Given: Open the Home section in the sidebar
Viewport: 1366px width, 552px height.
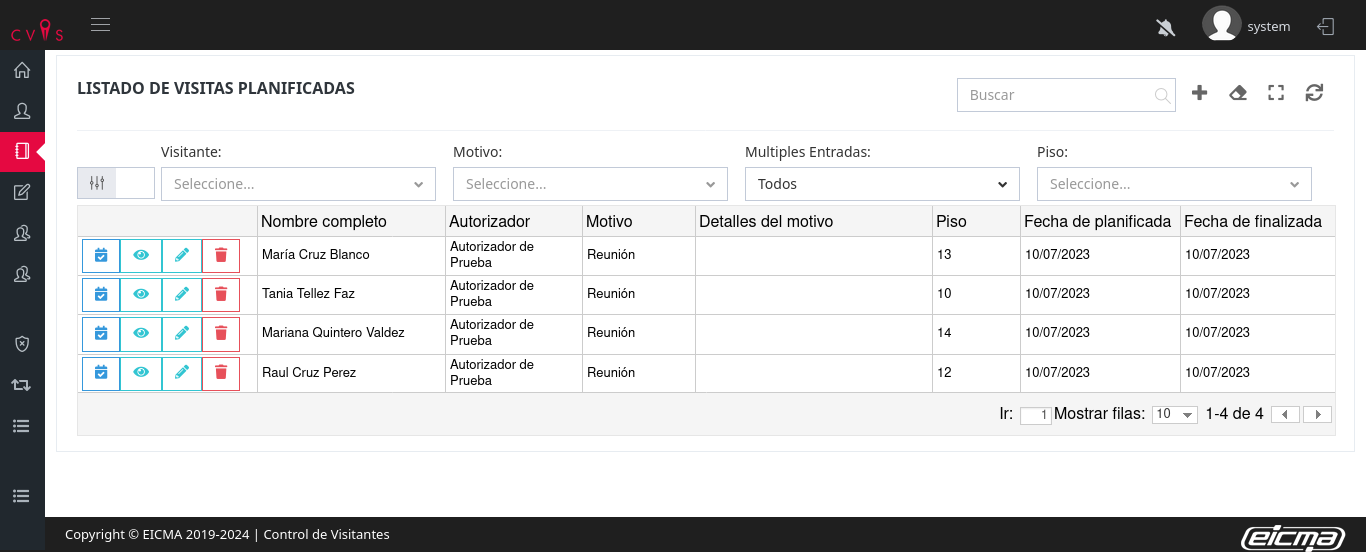Looking at the screenshot, I should click(x=22, y=70).
